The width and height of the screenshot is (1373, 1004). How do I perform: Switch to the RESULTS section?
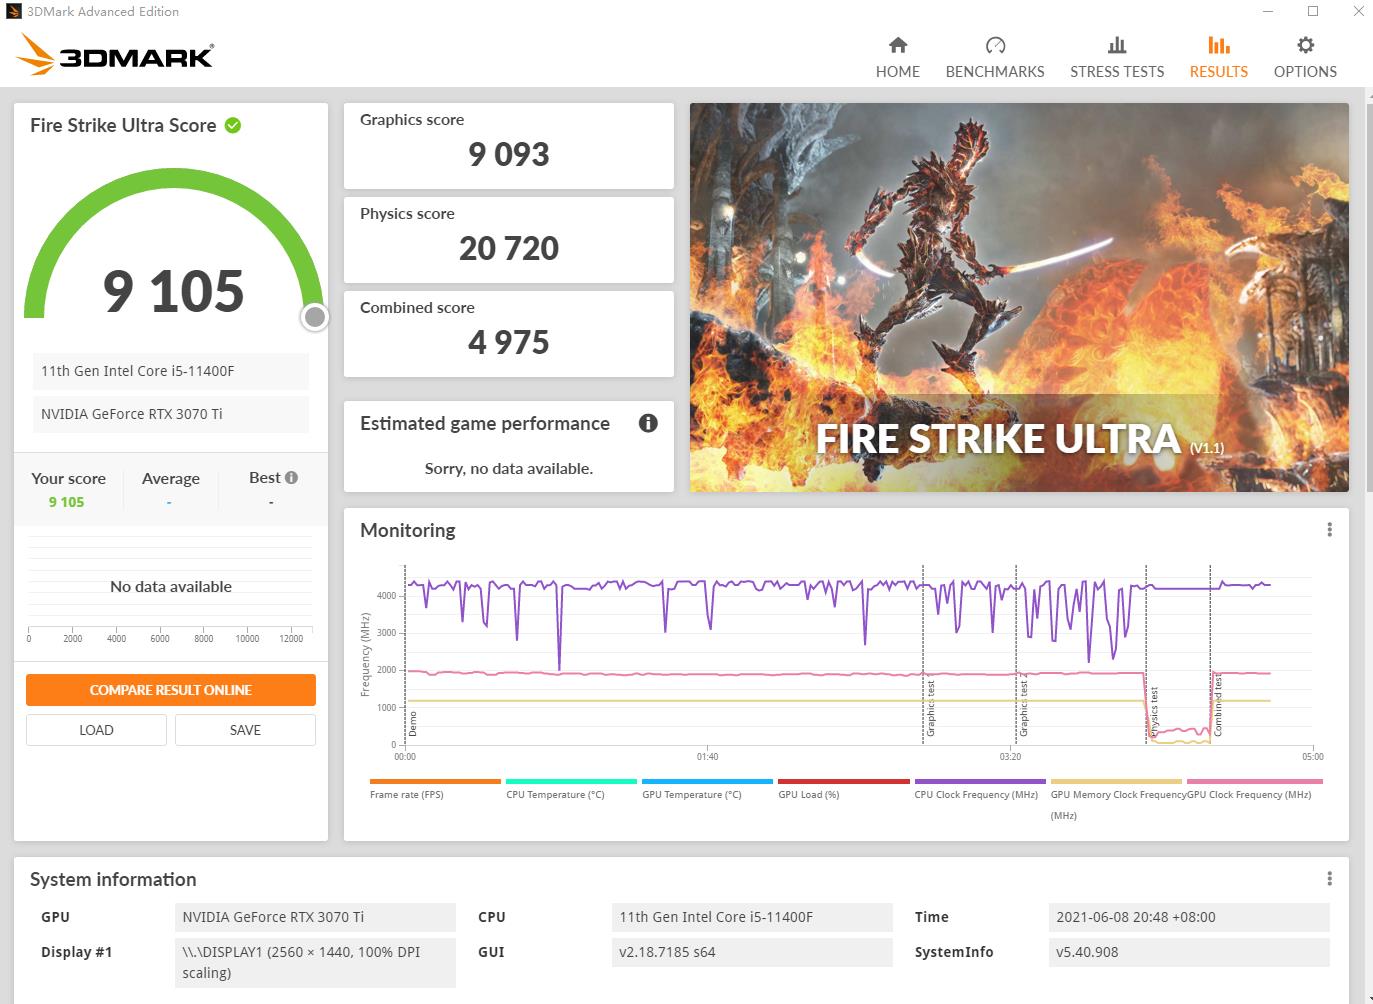1218,57
